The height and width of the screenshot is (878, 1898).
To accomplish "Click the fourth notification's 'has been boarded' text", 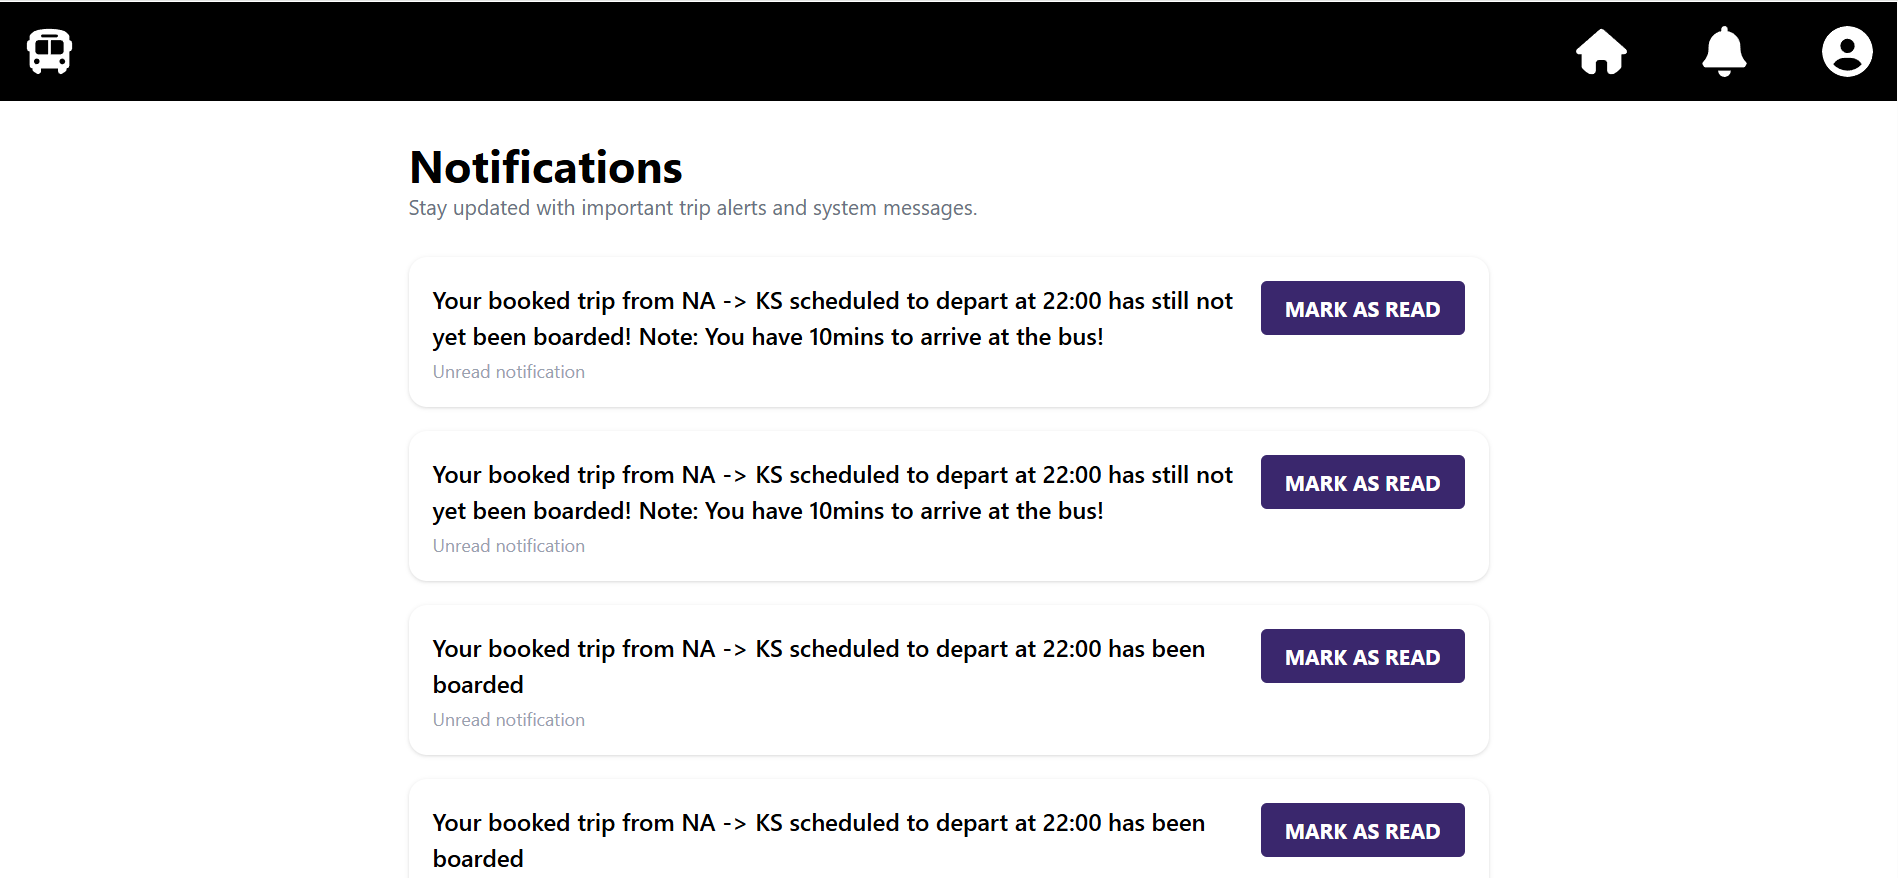I will [x=818, y=840].
